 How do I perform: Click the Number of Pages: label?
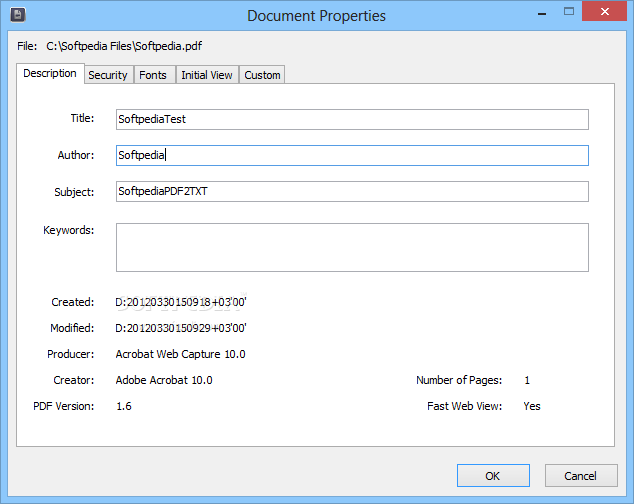click(x=459, y=380)
